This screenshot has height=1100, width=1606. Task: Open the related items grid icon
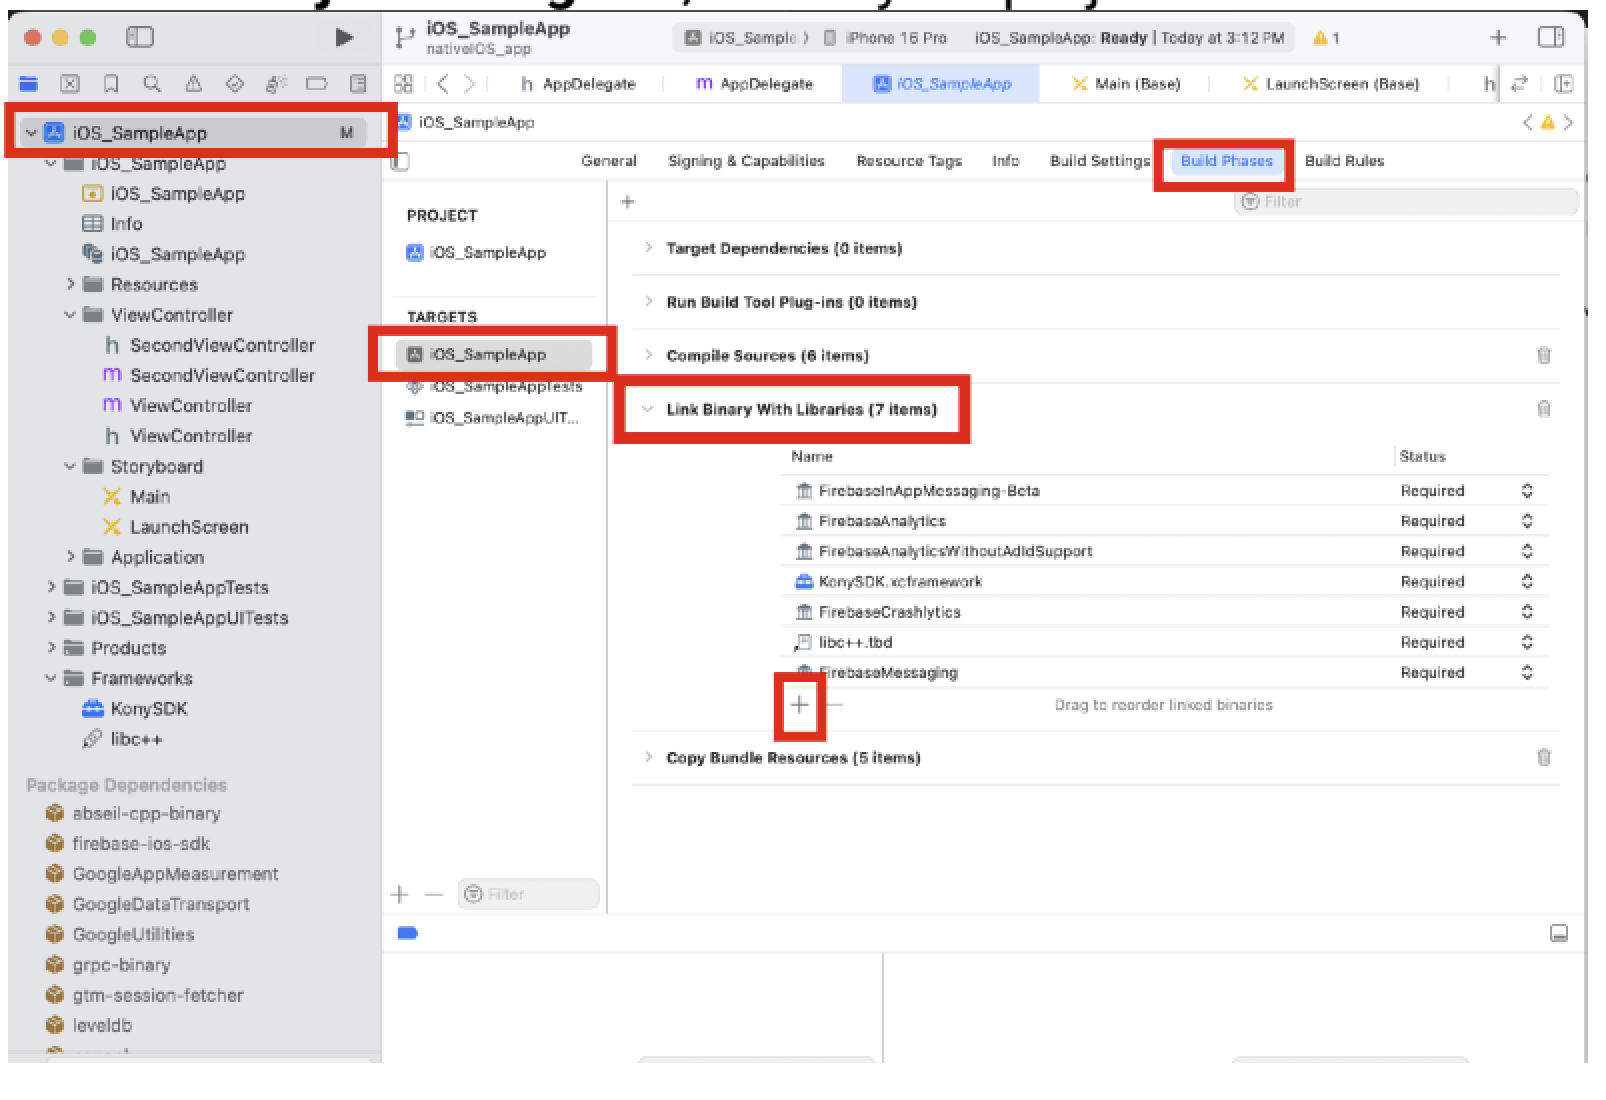pyautogui.click(x=403, y=84)
